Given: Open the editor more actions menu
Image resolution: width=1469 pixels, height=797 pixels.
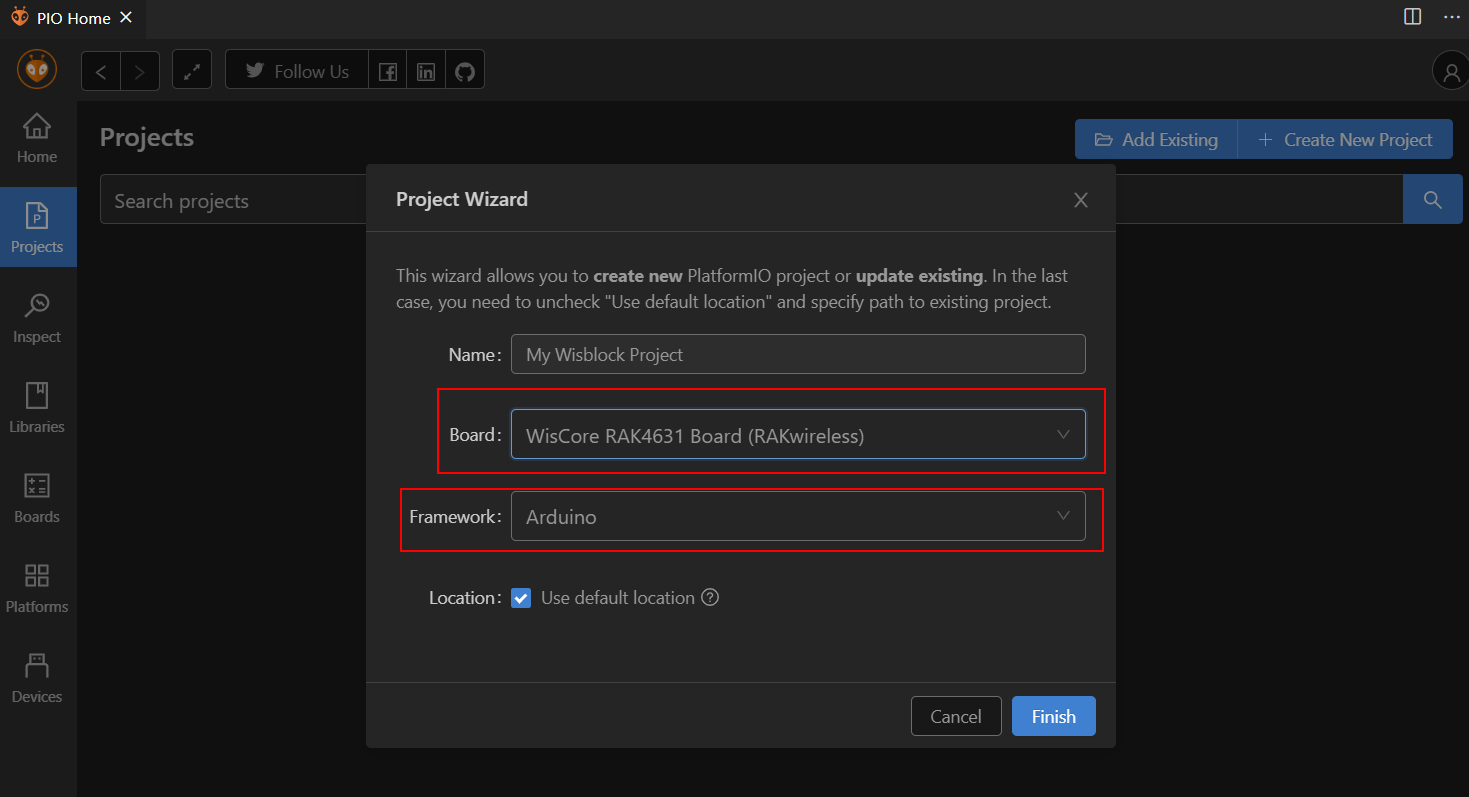Looking at the screenshot, I should (x=1451, y=17).
